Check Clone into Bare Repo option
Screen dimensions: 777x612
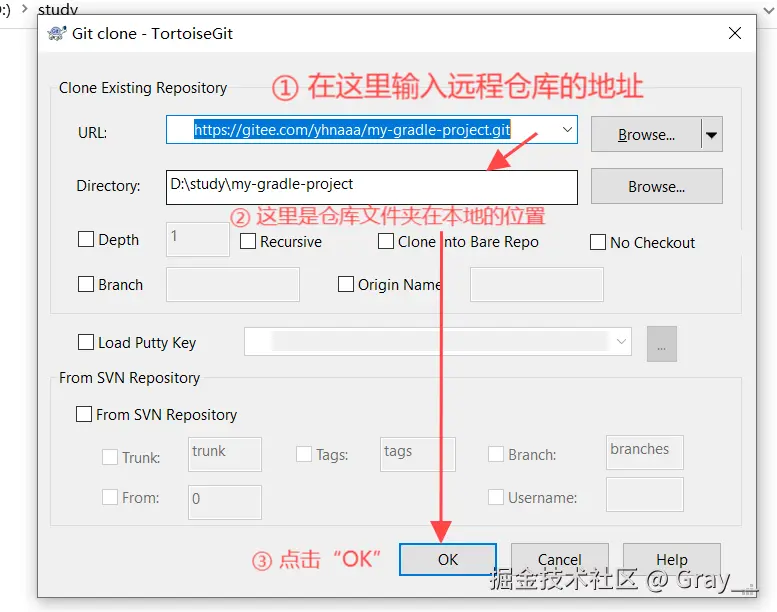386,241
